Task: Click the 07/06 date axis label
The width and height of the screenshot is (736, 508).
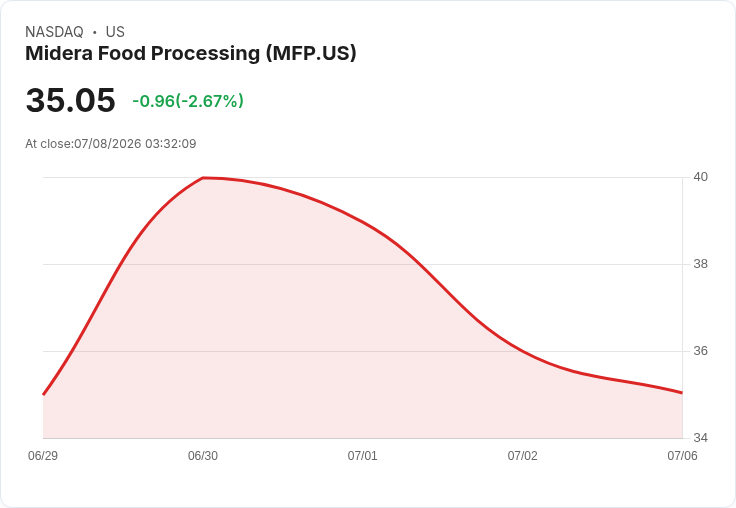Action: coord(682,456)
